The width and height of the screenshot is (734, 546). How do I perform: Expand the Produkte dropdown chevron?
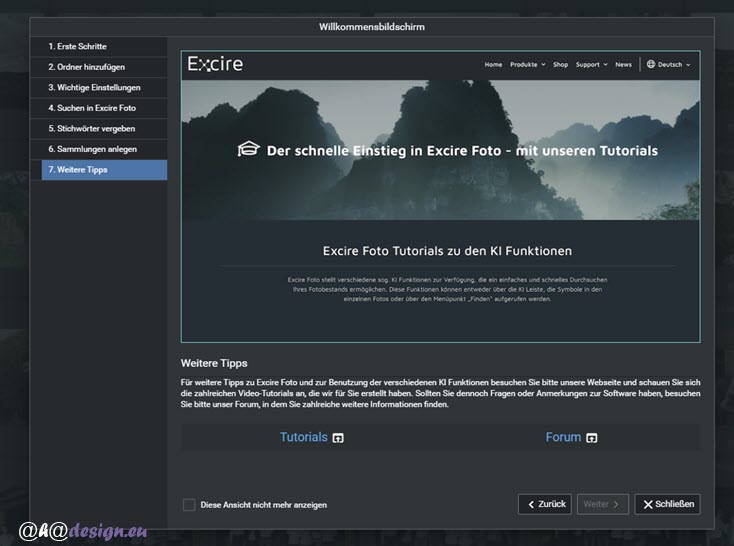click(543, 65)
